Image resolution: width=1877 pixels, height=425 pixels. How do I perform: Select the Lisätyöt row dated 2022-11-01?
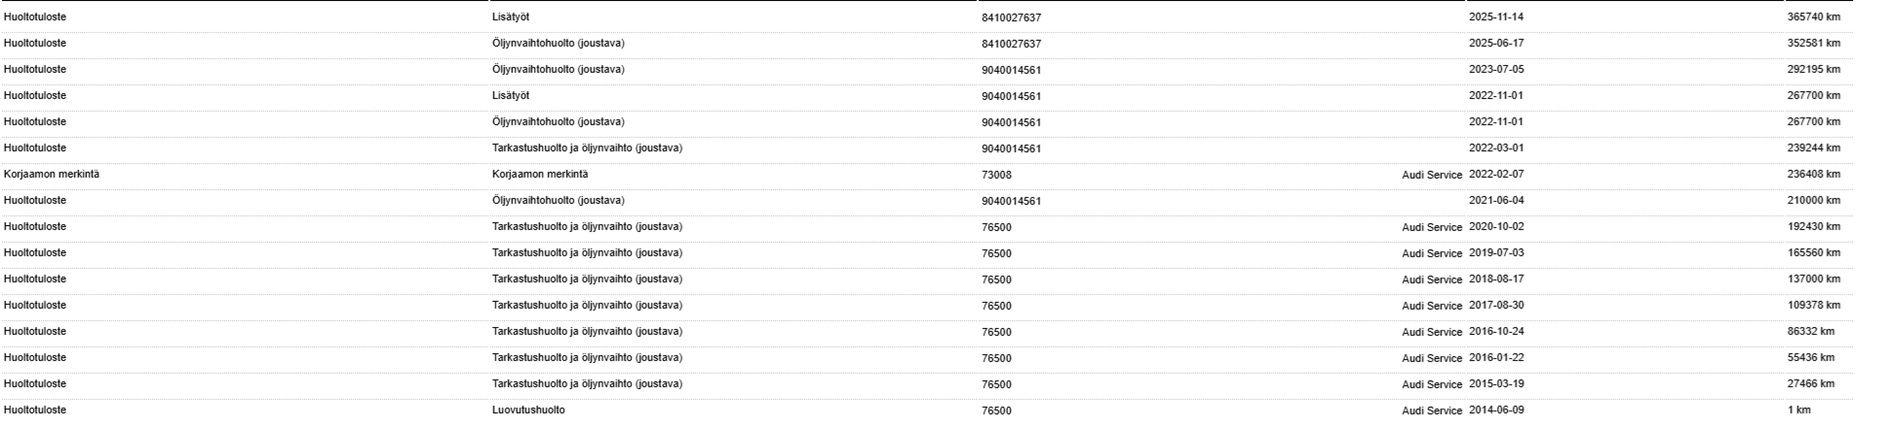(x=927, y=96)
